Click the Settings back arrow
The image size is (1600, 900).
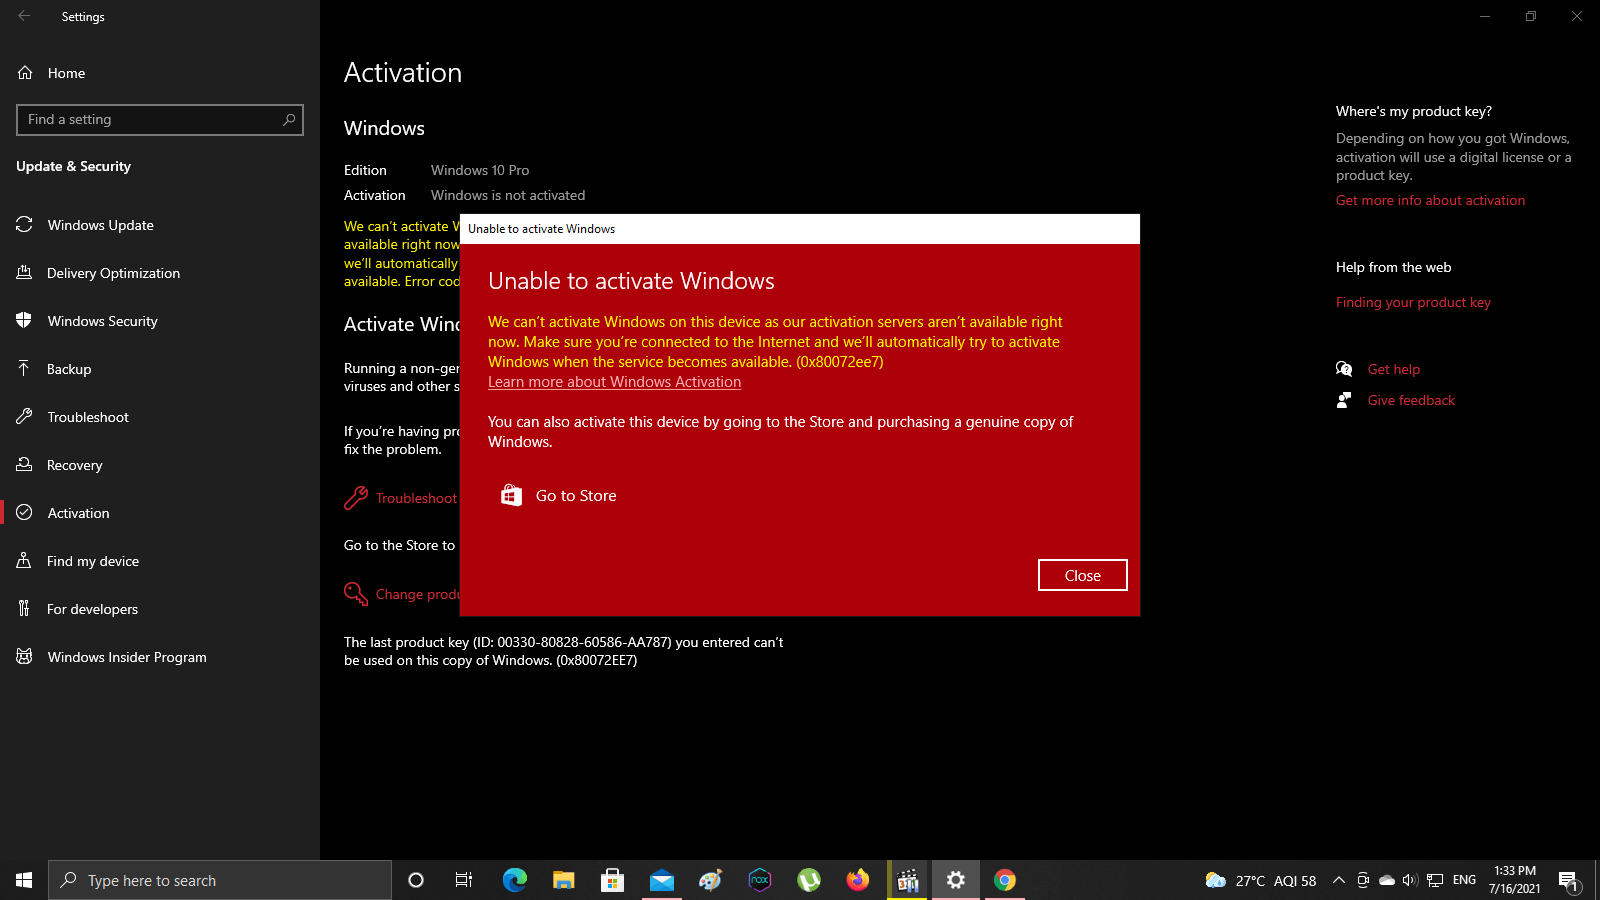pyautogui.click(x=24, y=16)
